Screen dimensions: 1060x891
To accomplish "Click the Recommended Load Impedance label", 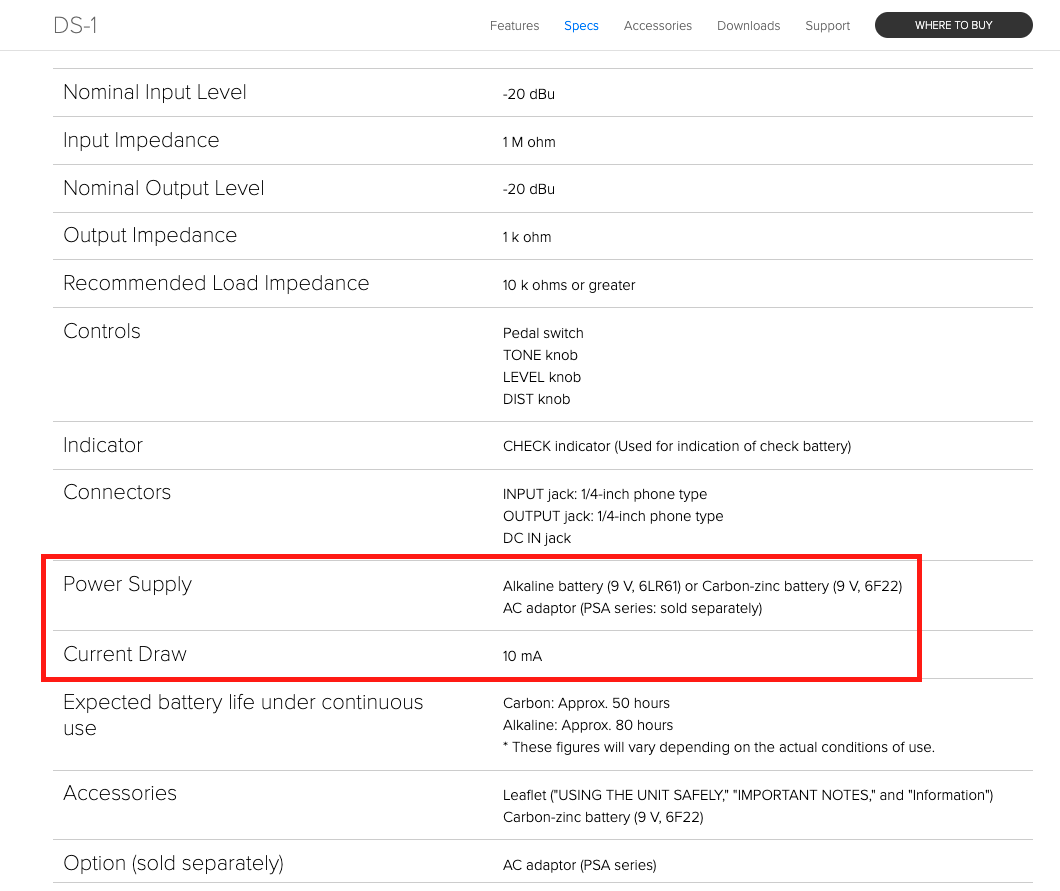I will click(216, 283).
